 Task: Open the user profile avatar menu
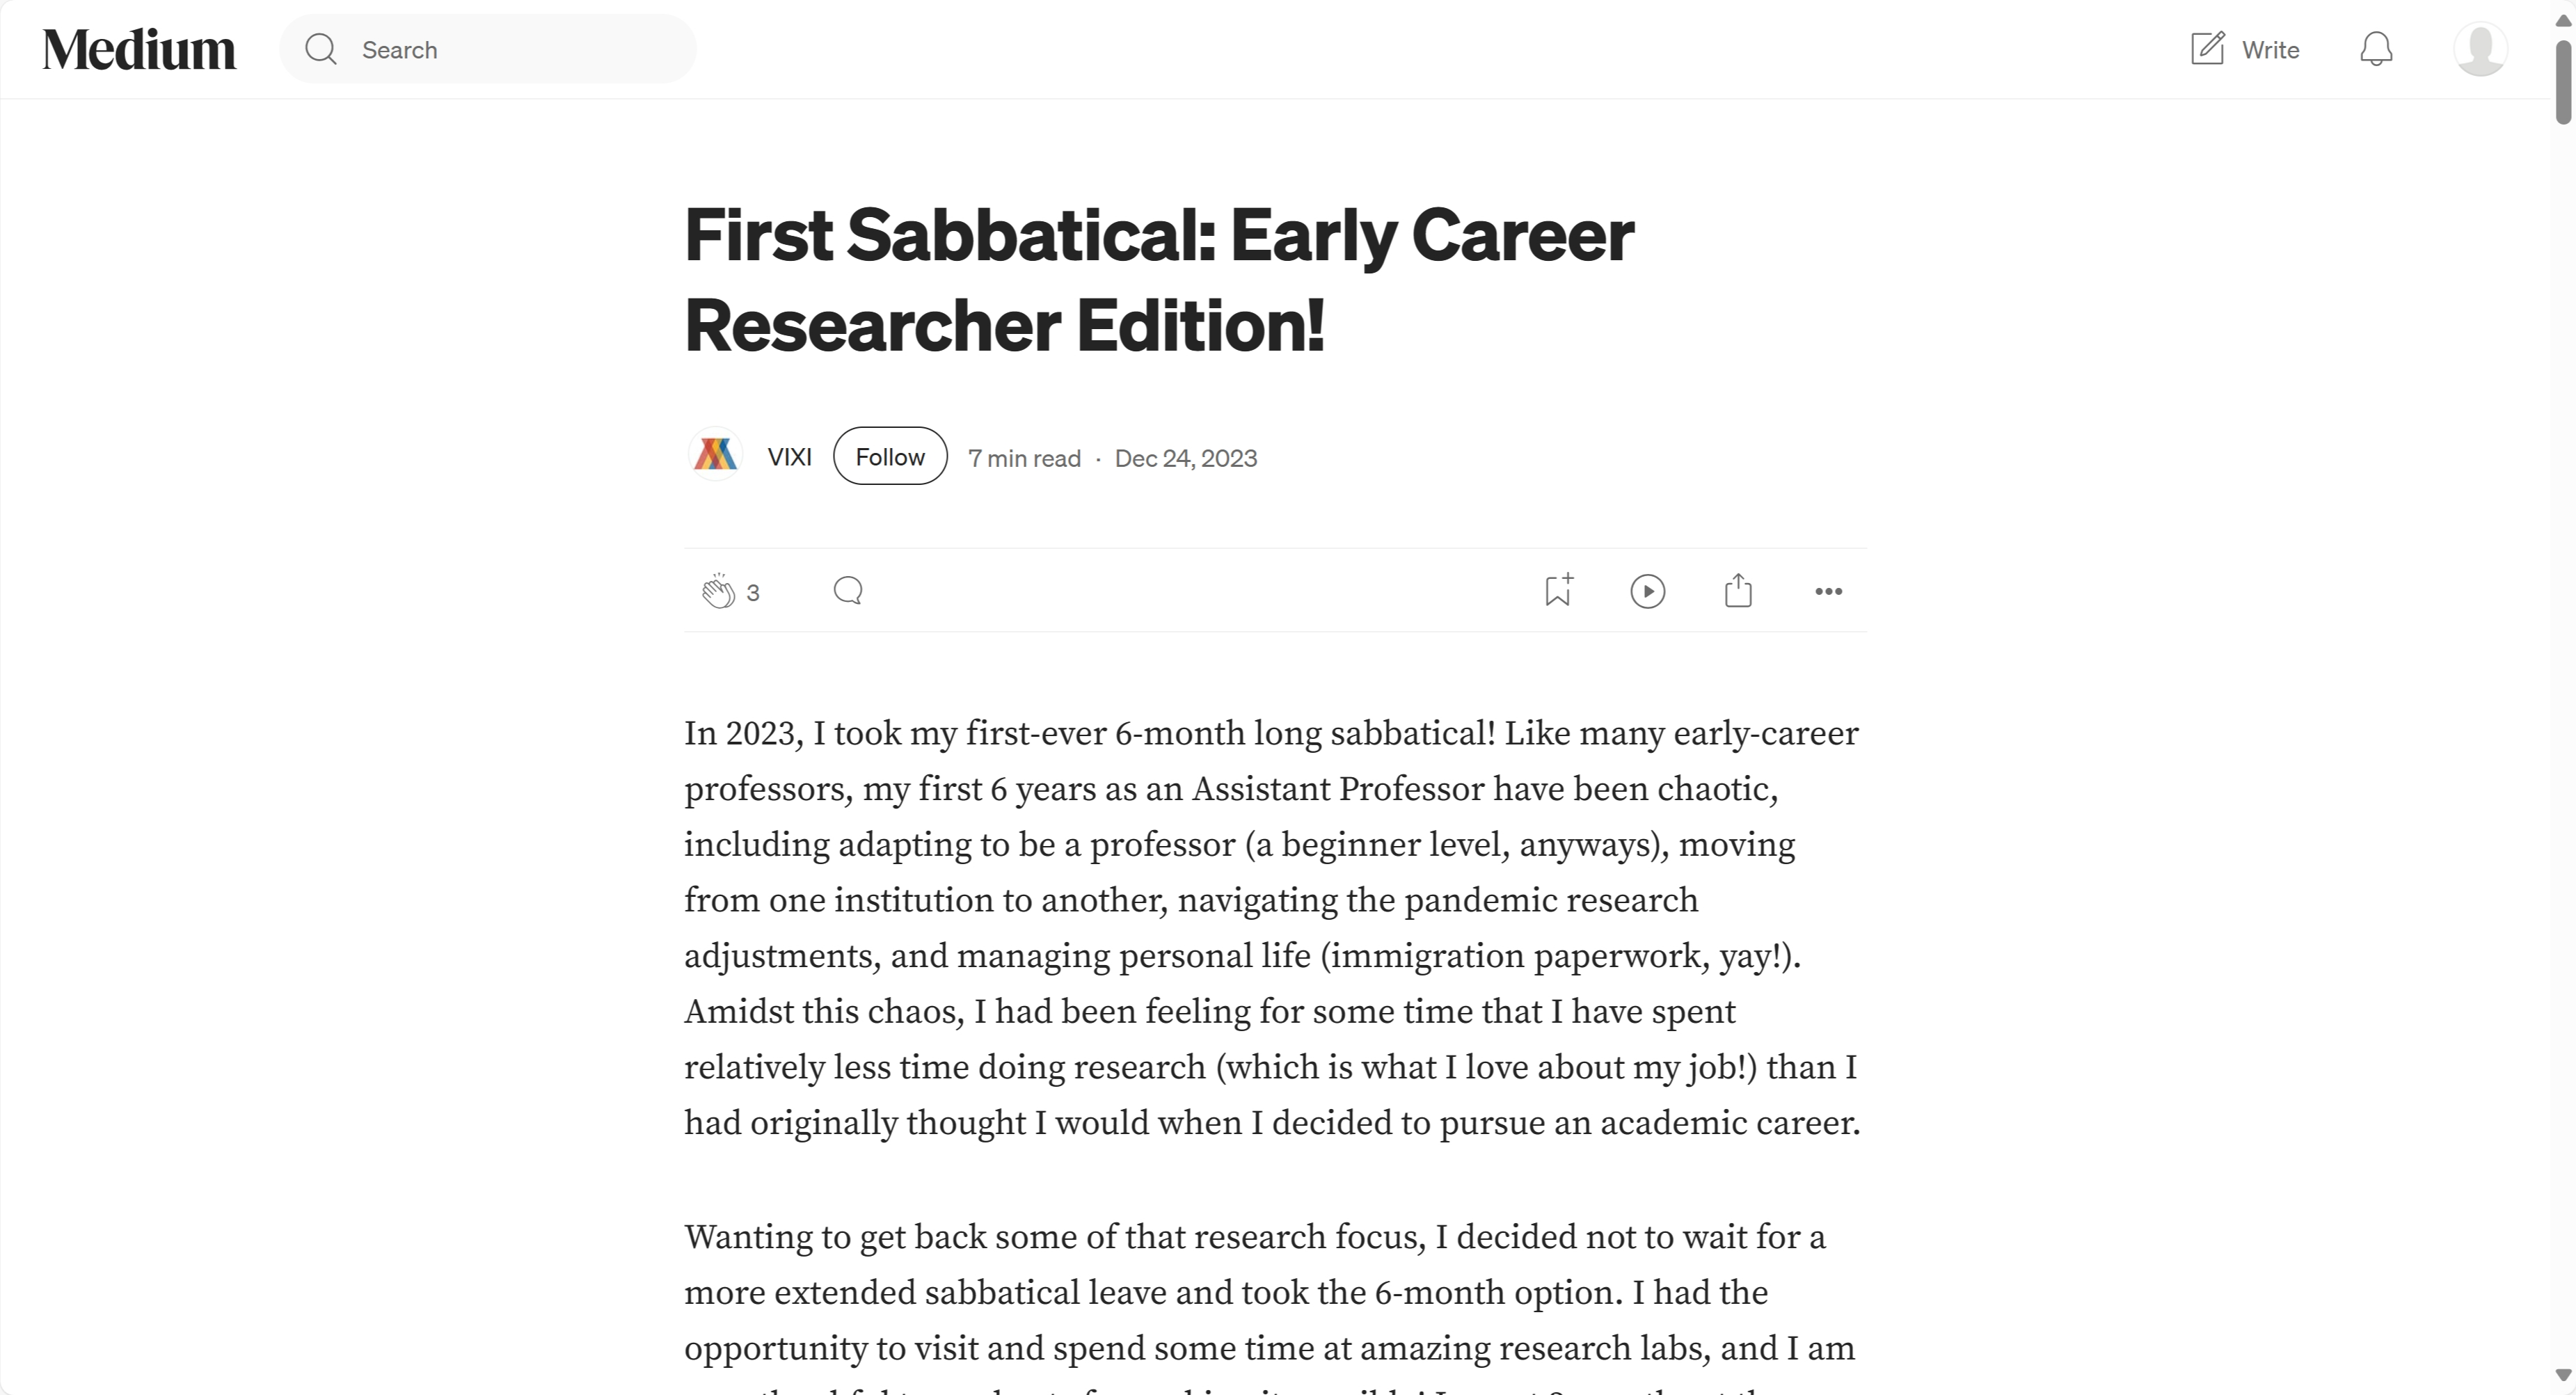tap(2480, 49)
